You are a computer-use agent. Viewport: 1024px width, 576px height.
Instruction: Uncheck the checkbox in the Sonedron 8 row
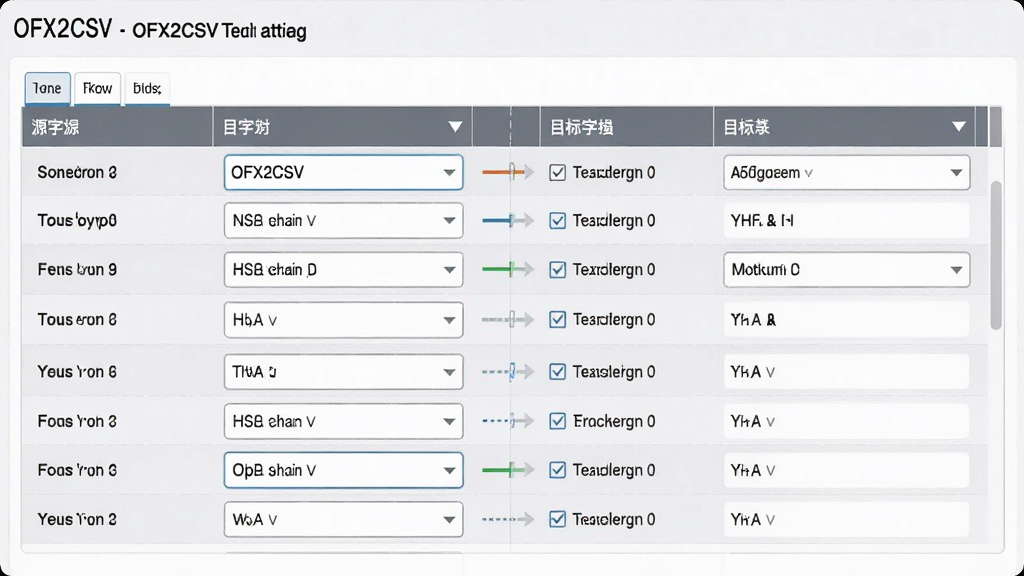[x=557, y=172]
